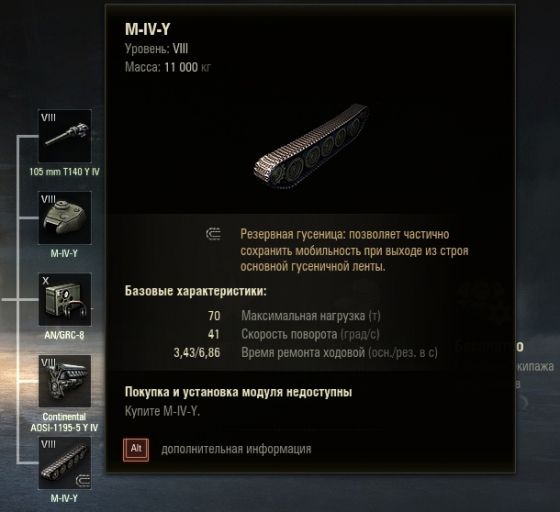Click the M-IV-Y tracks module icon
Viewport: 560px width, 512px height.
pyautogui.click(x=65, y=463)
